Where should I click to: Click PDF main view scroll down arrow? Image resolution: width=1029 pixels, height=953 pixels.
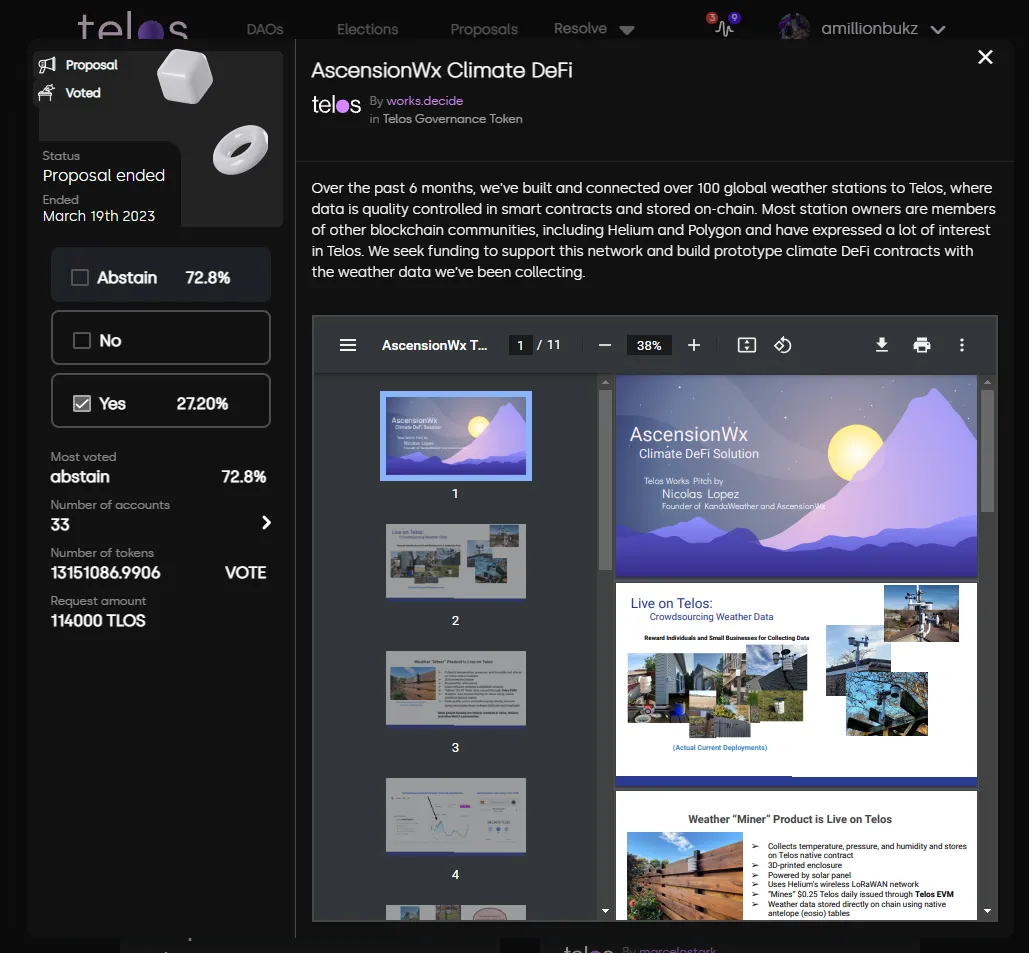pyautogui.click(x=987, y=911)
